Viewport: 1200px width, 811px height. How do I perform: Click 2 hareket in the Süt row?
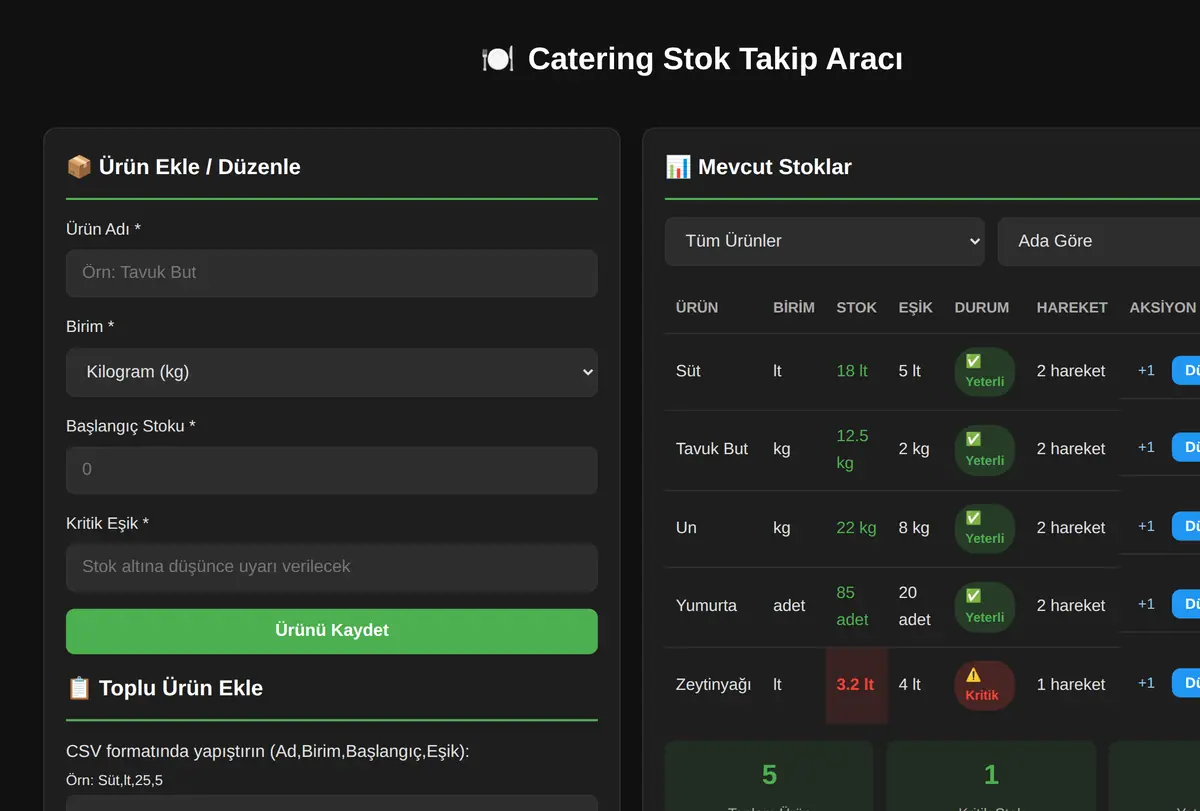1071,371
